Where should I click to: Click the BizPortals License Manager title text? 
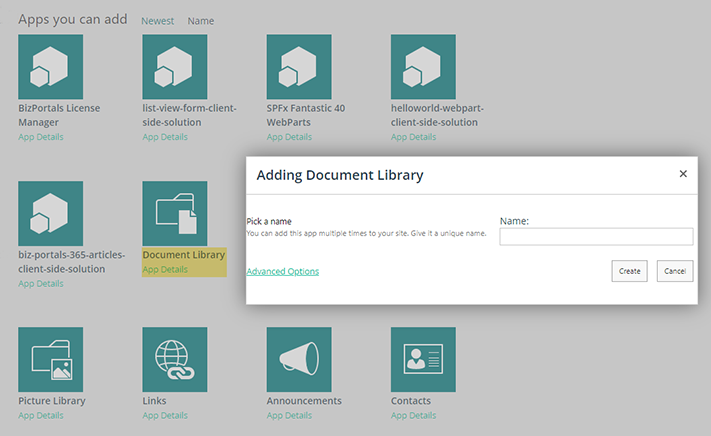point(59,115)
